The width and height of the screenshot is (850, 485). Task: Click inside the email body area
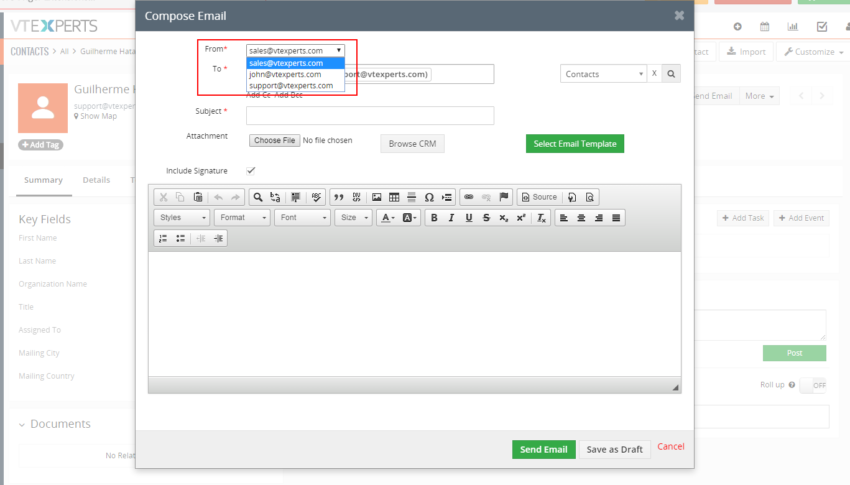tap(415, 314)
